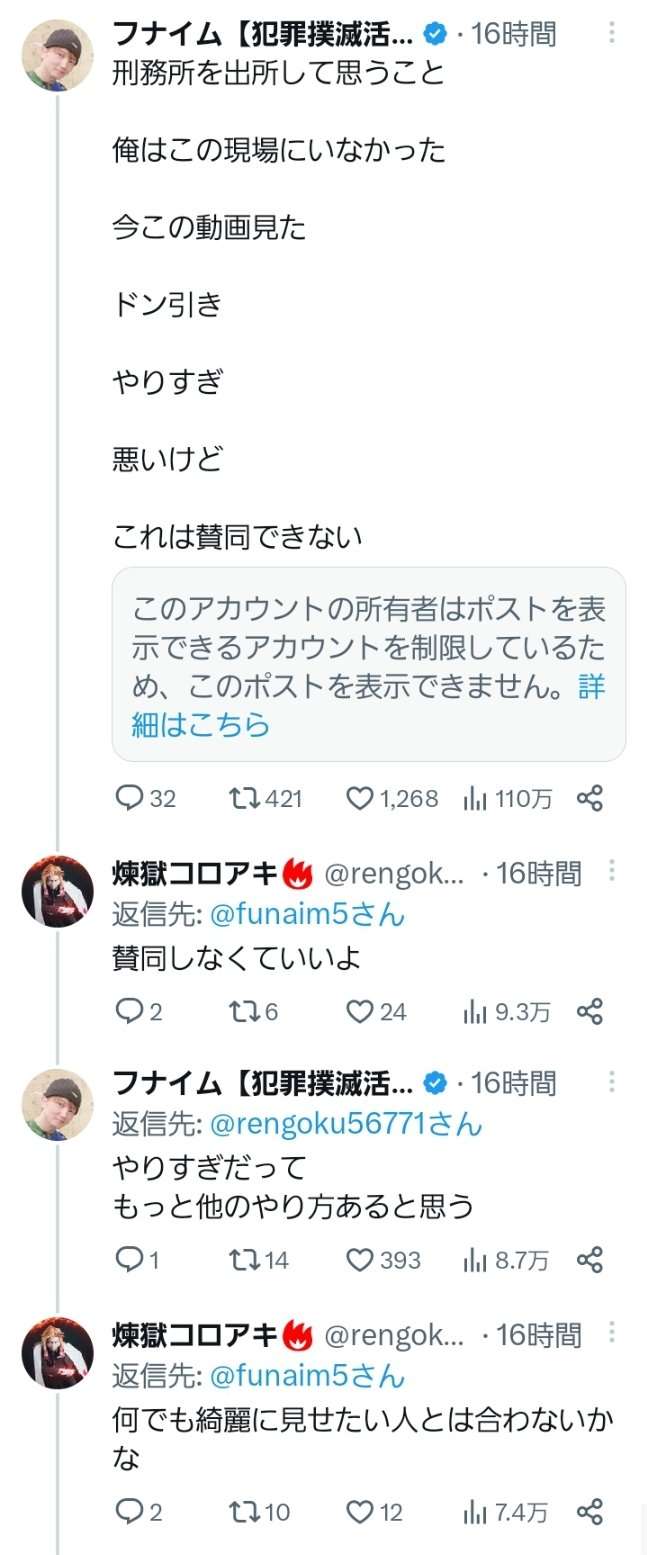Screen dimensions: 647x1555
Task: Like the reply 賛同しなくていいよ
Action: (359, 1011)
